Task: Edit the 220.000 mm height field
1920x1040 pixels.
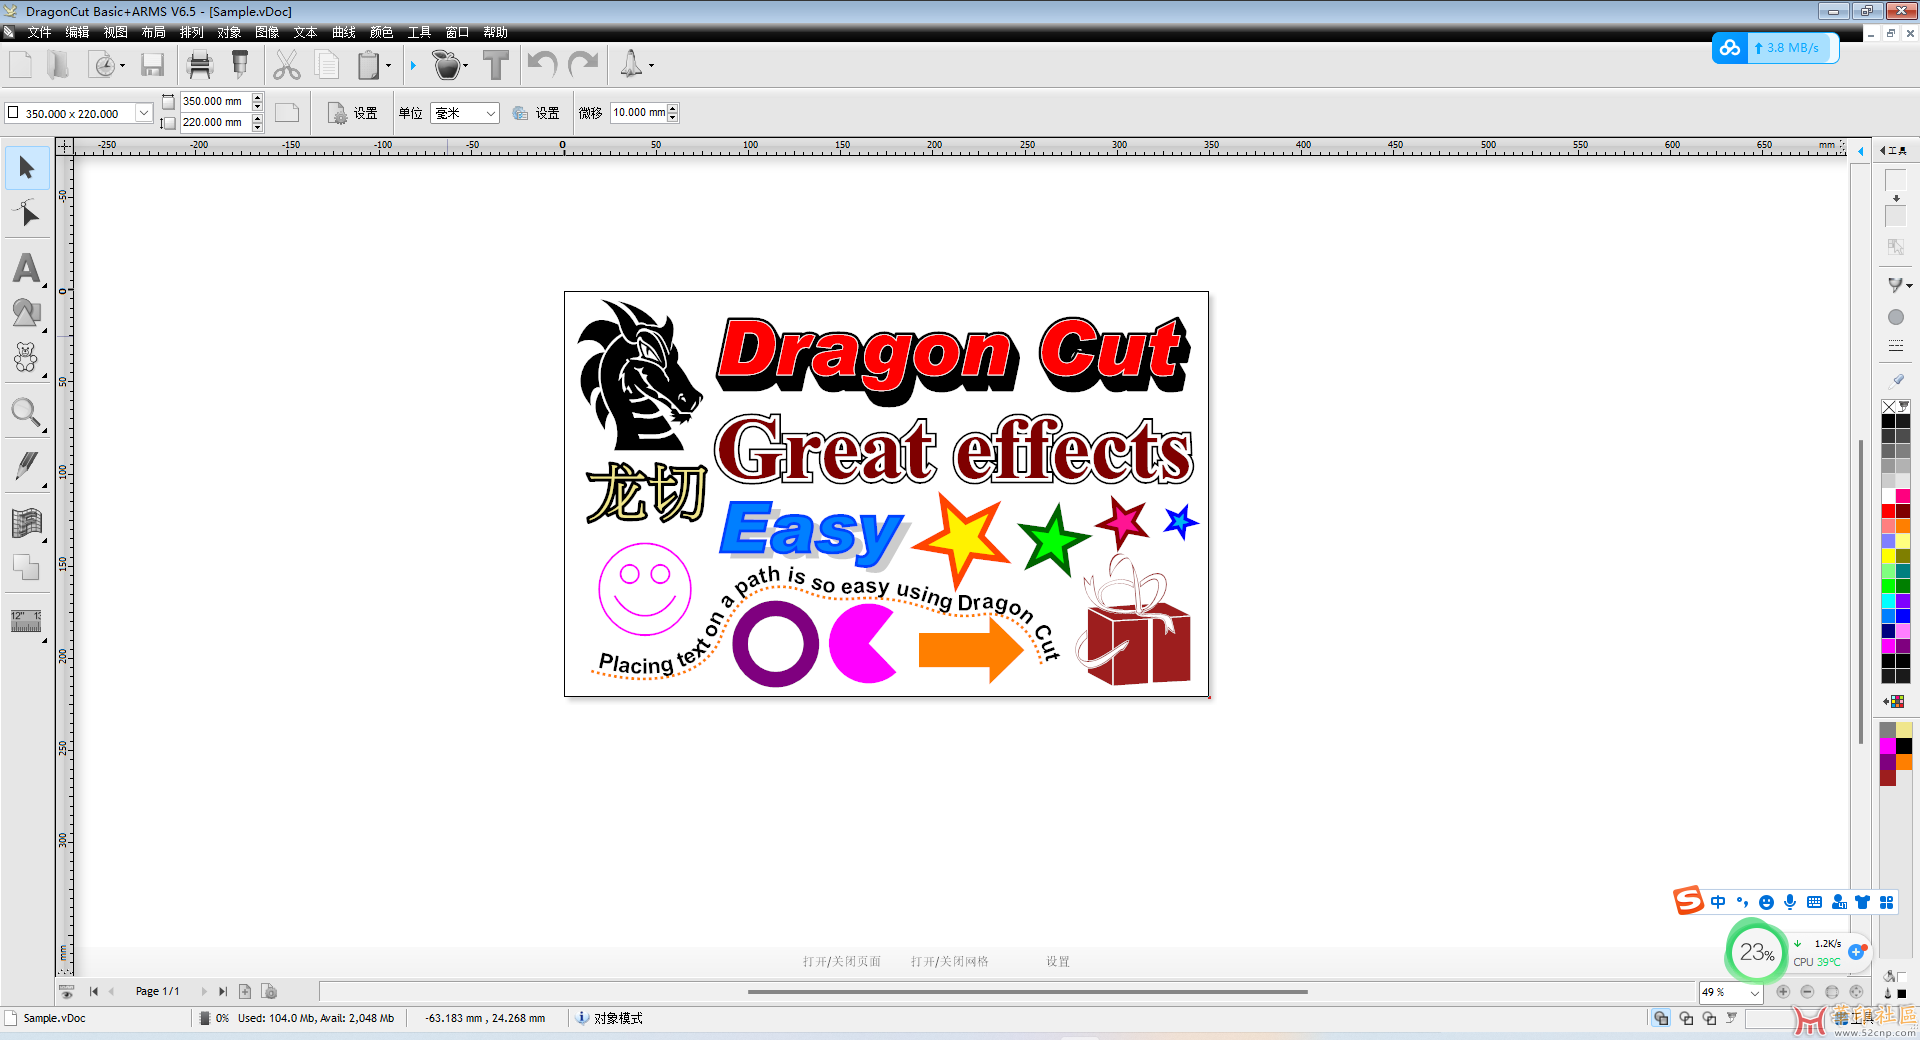Action: pos(214,122)
